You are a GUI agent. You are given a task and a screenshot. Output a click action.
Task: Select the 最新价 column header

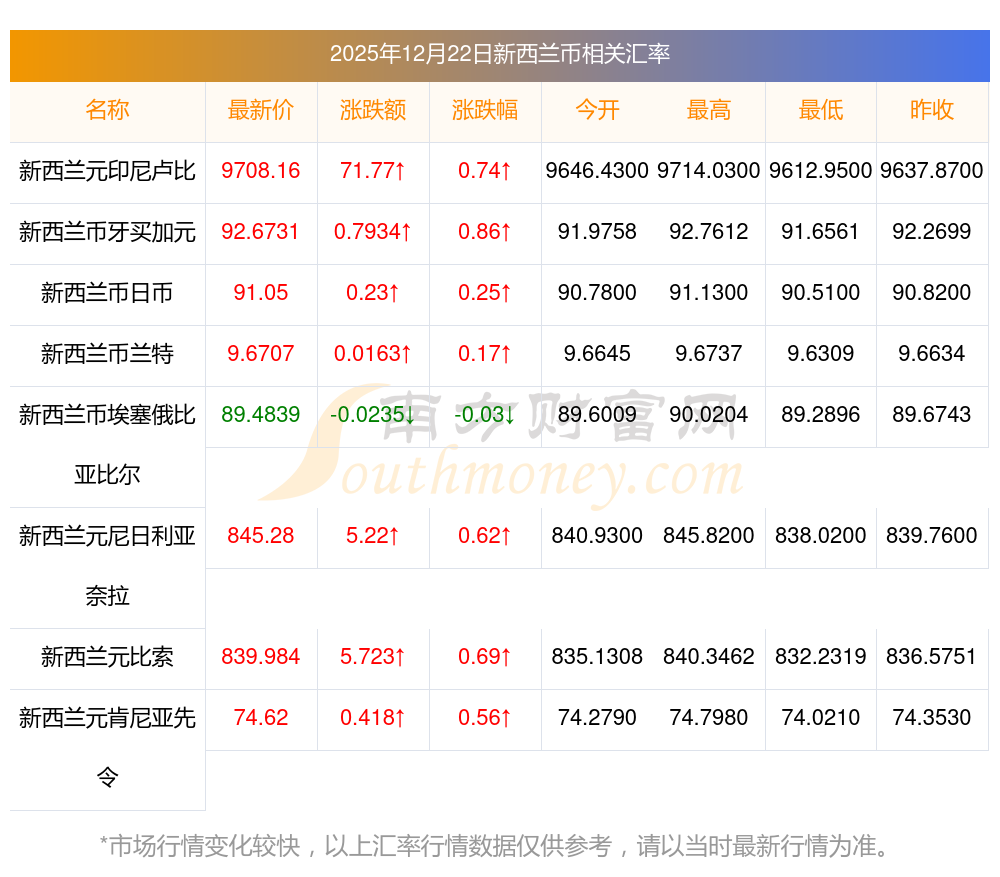261,110
